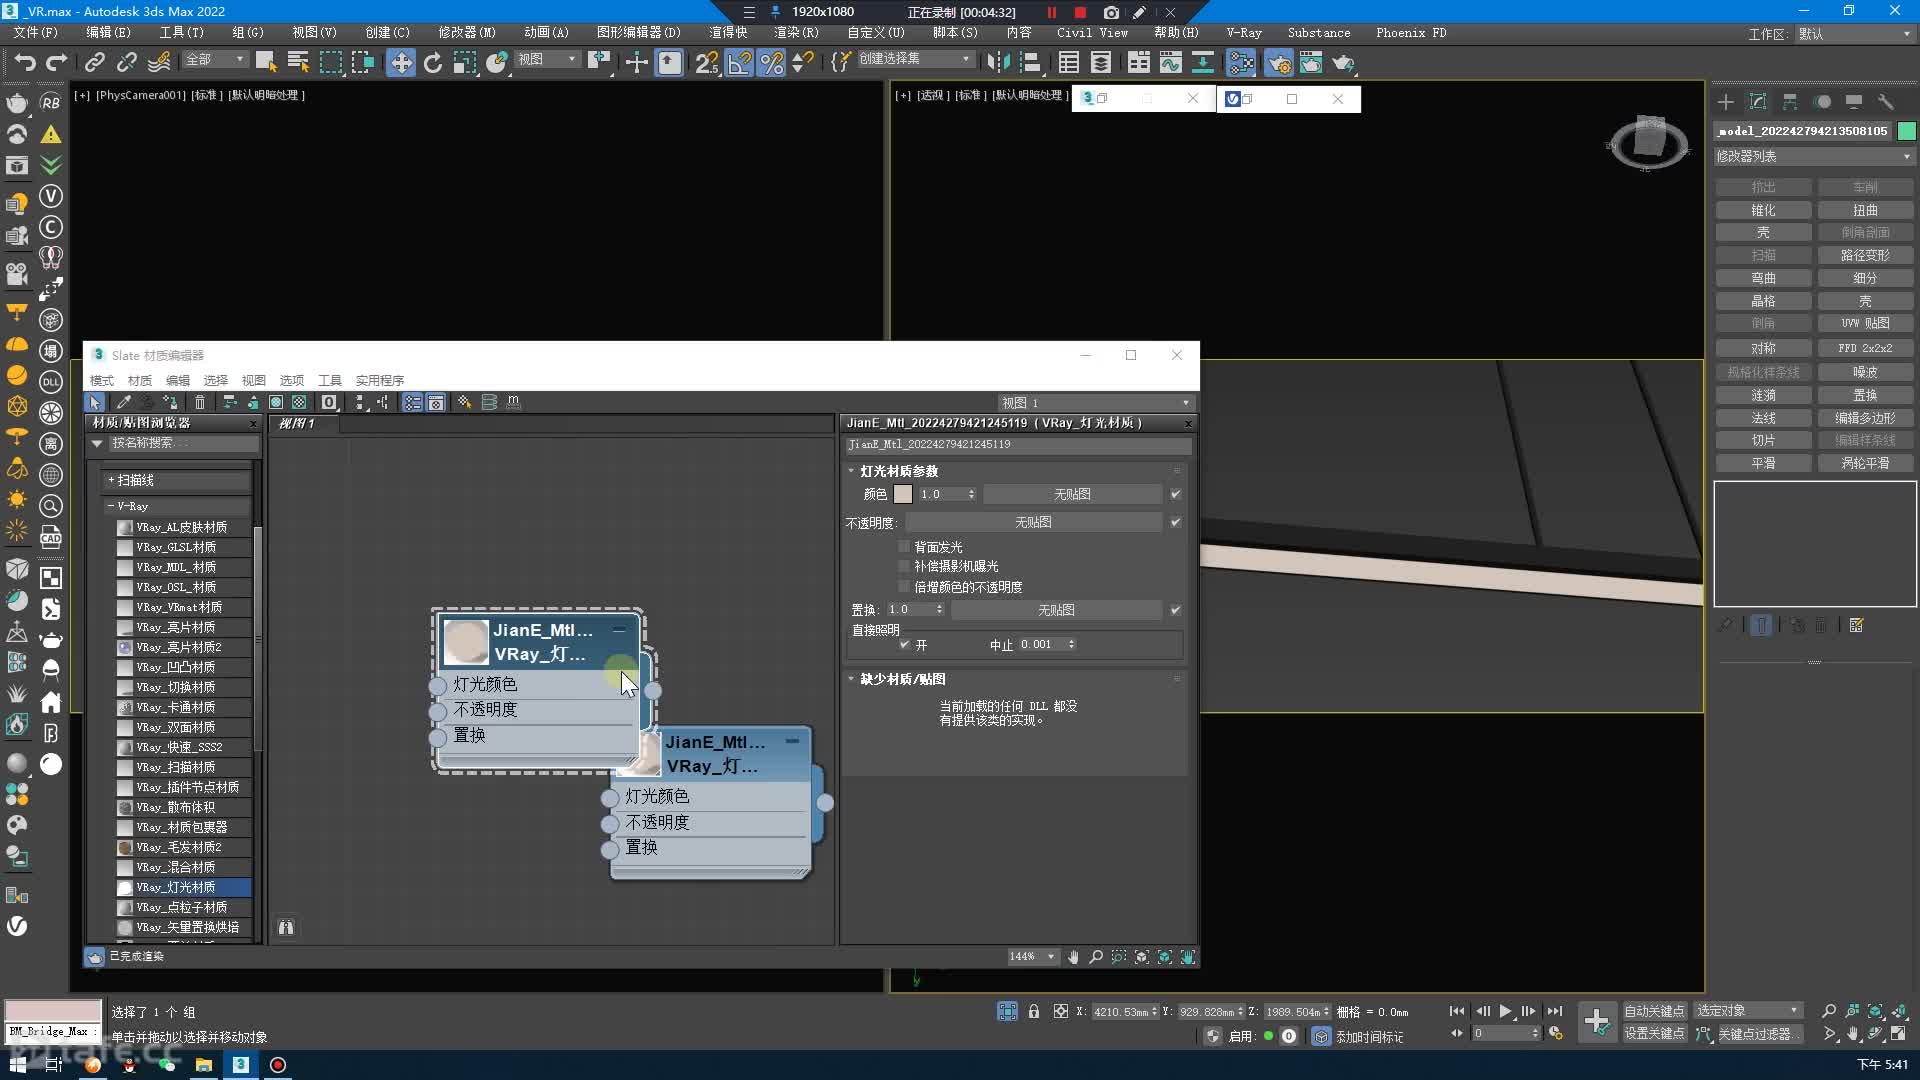Open the 渲染(R) main menu
The width and height of the screenshot is (1920, 1080).
tap(796, 33)
